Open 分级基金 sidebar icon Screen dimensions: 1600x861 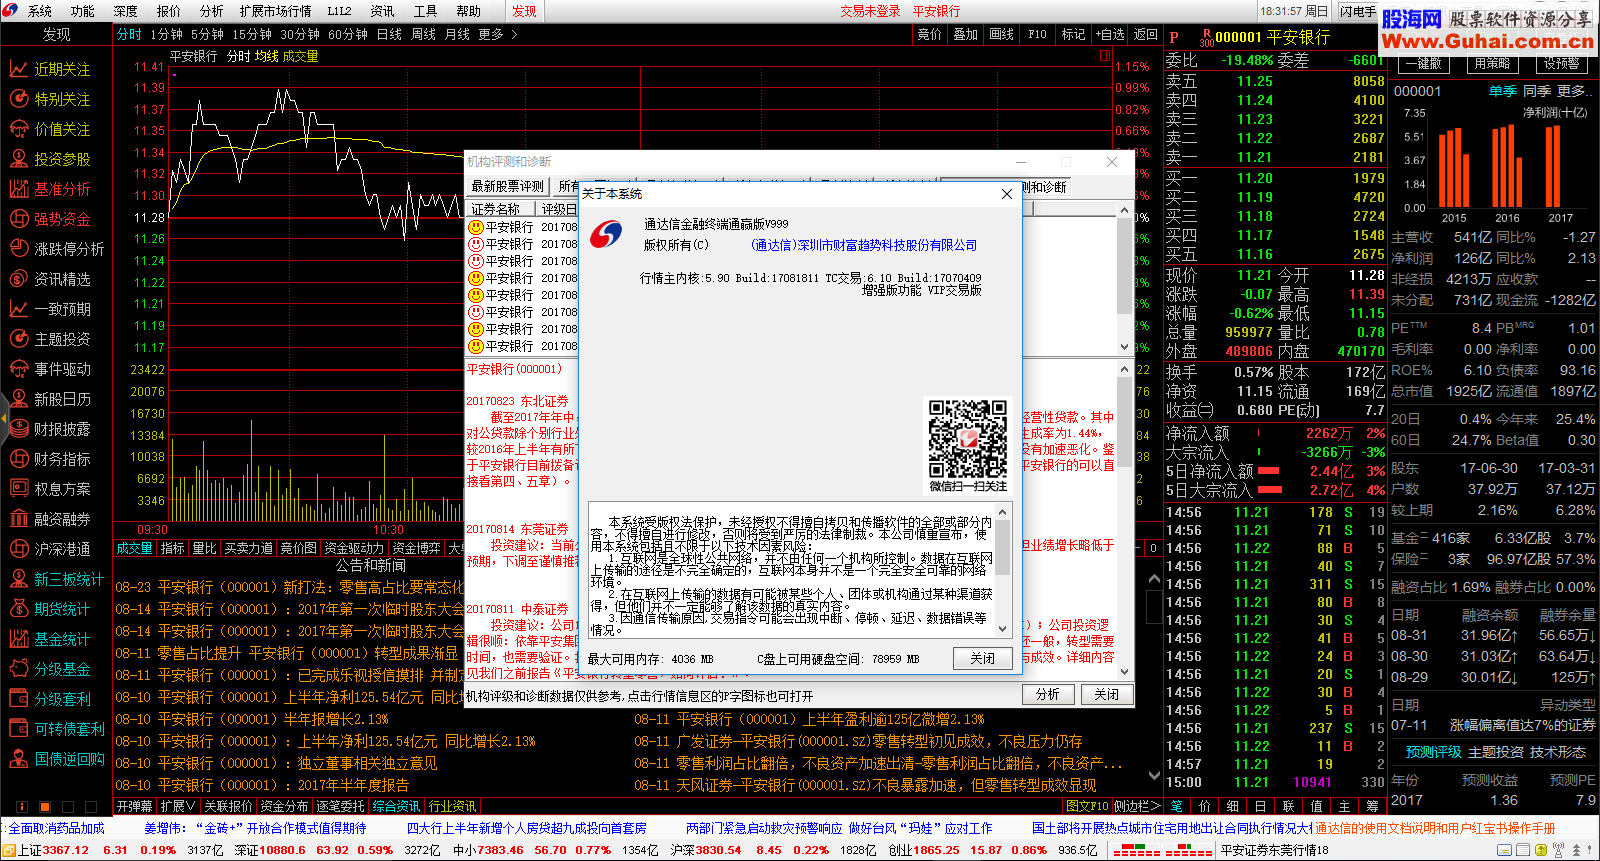point(18,669)
